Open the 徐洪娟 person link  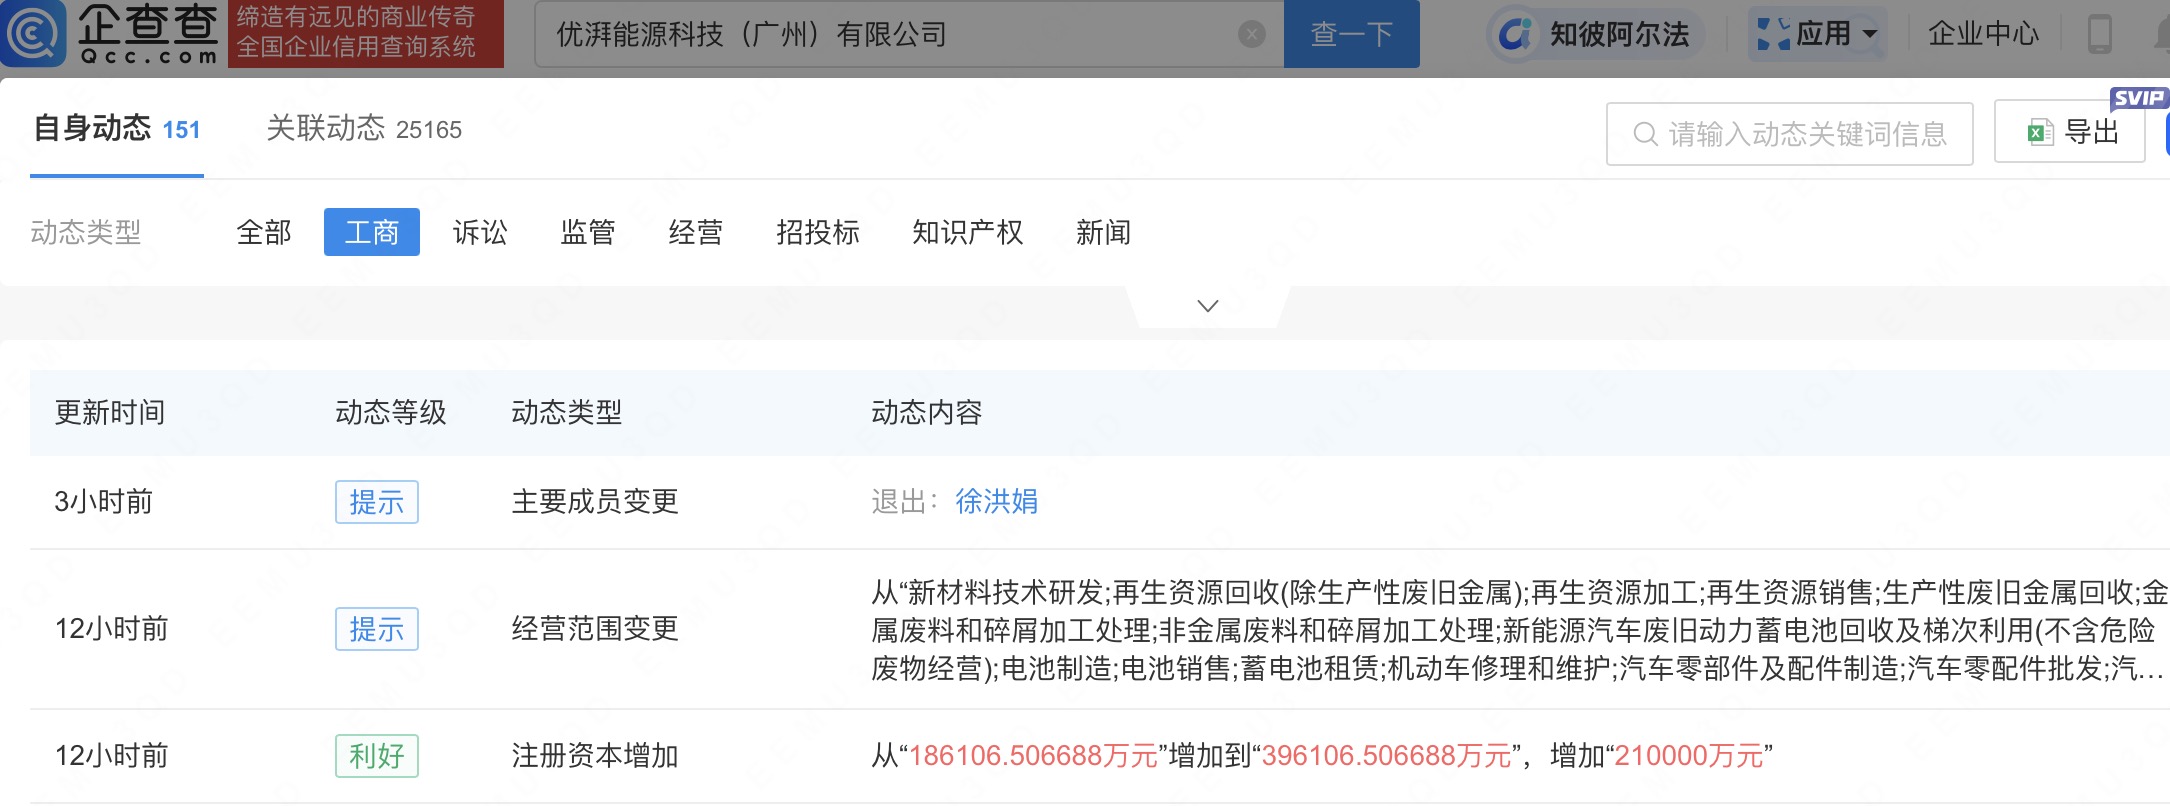[997, 501]
